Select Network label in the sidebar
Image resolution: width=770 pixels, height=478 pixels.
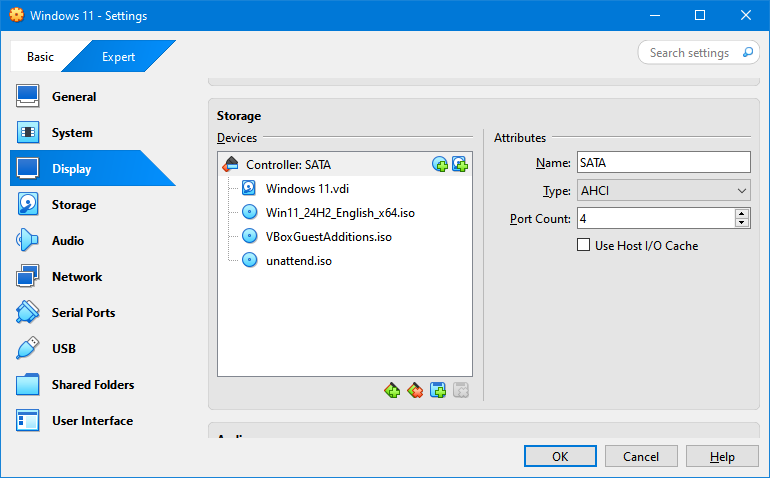(77, 277)
